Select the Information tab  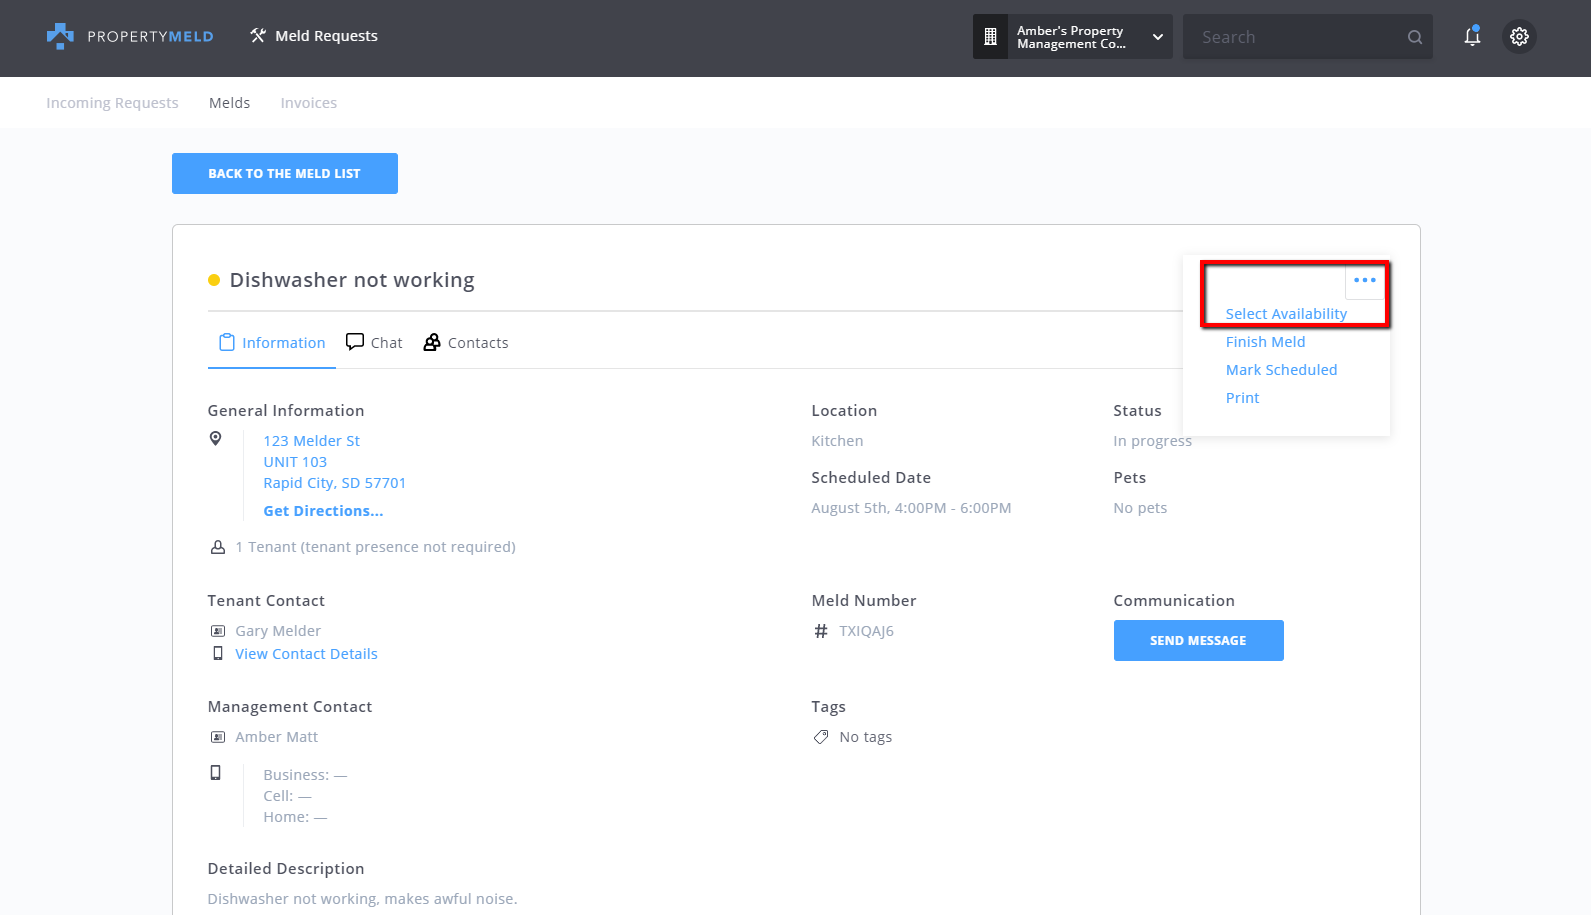(272, 343)
